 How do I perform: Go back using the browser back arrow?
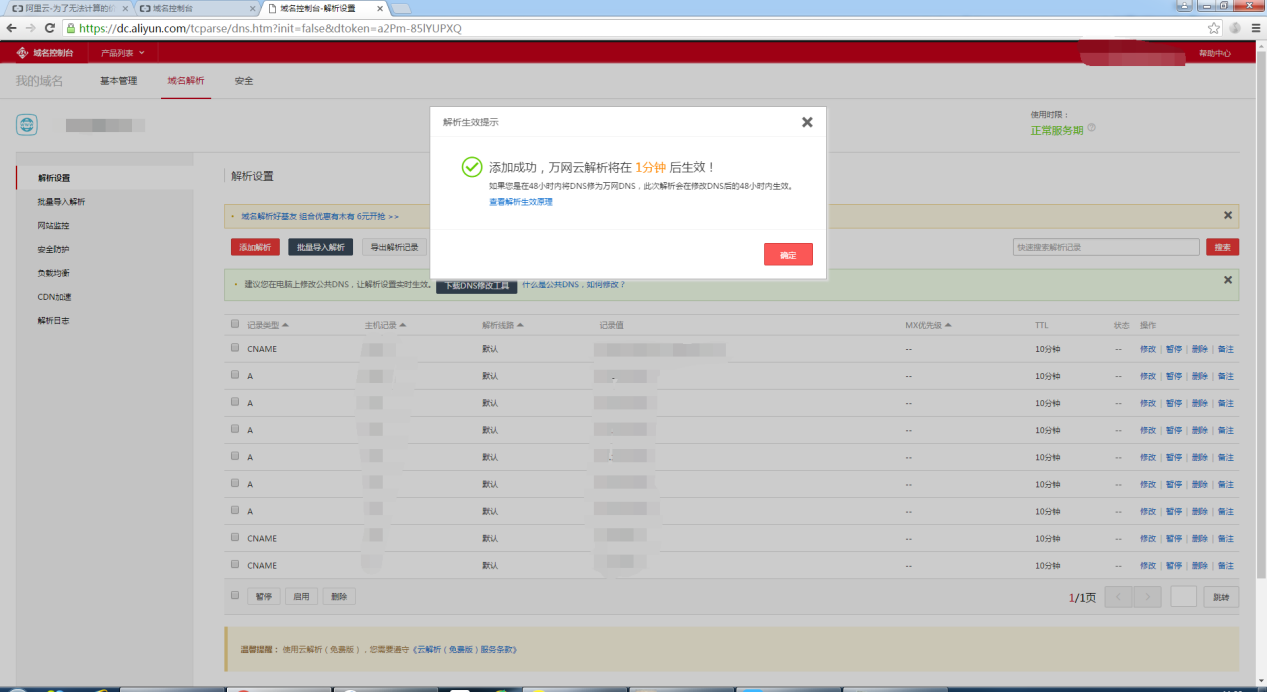coord(11,28)
